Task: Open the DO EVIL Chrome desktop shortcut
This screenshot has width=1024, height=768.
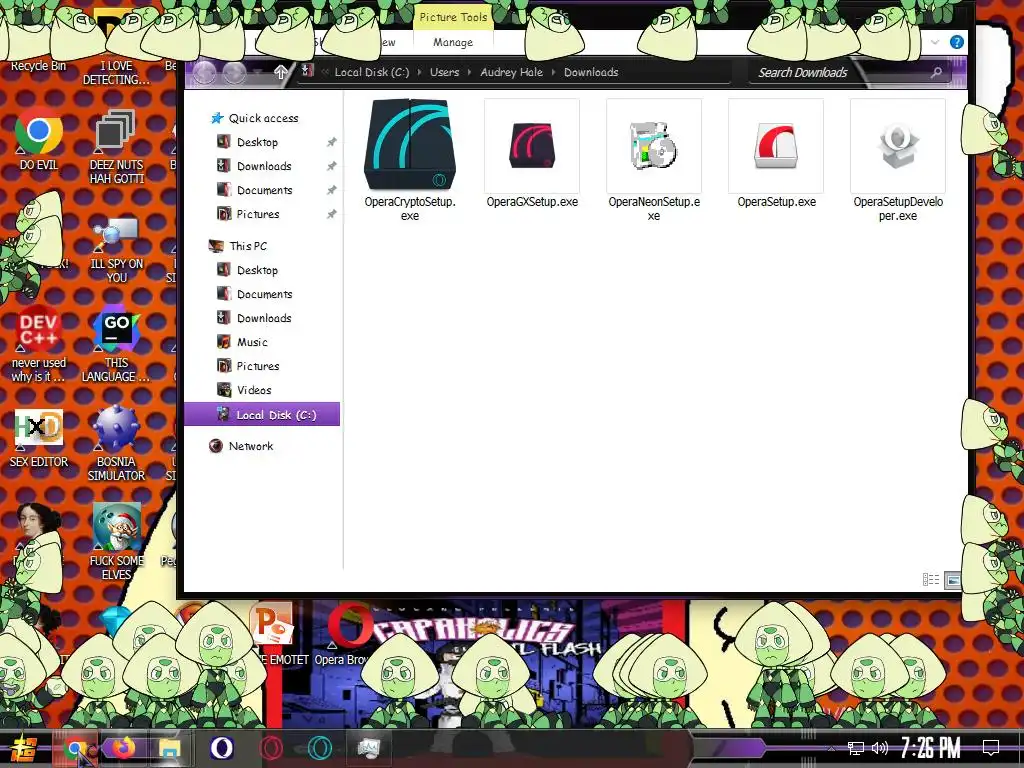Action: (39, 140)
